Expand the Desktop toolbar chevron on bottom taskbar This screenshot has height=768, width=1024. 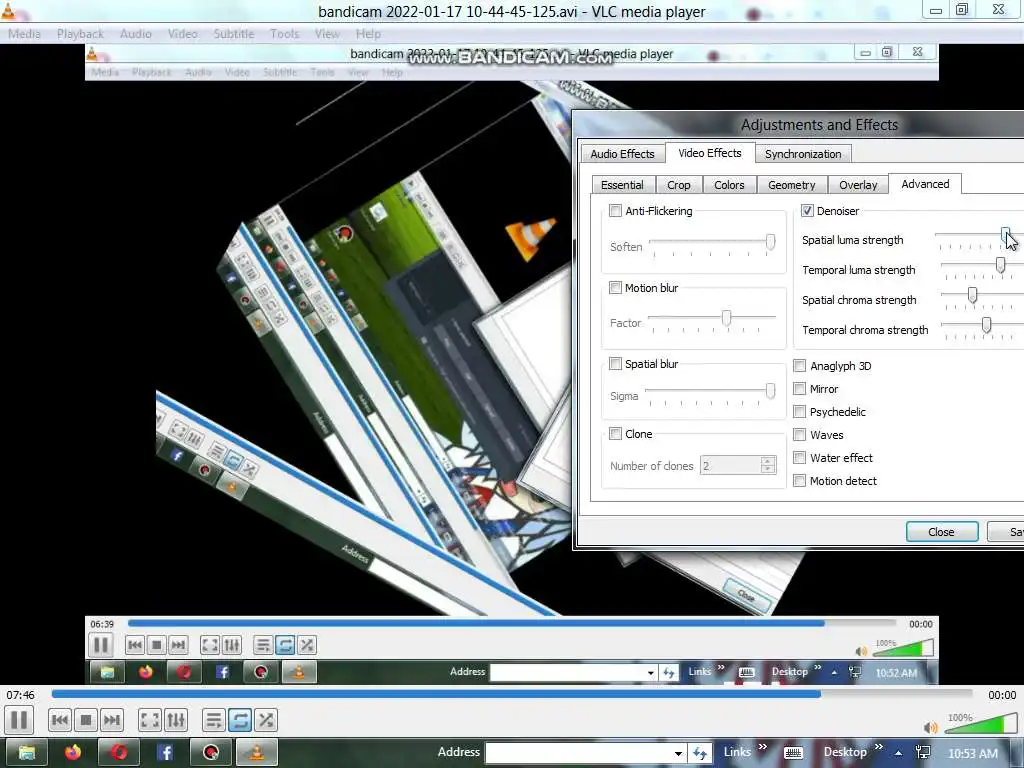pos(878,747)
